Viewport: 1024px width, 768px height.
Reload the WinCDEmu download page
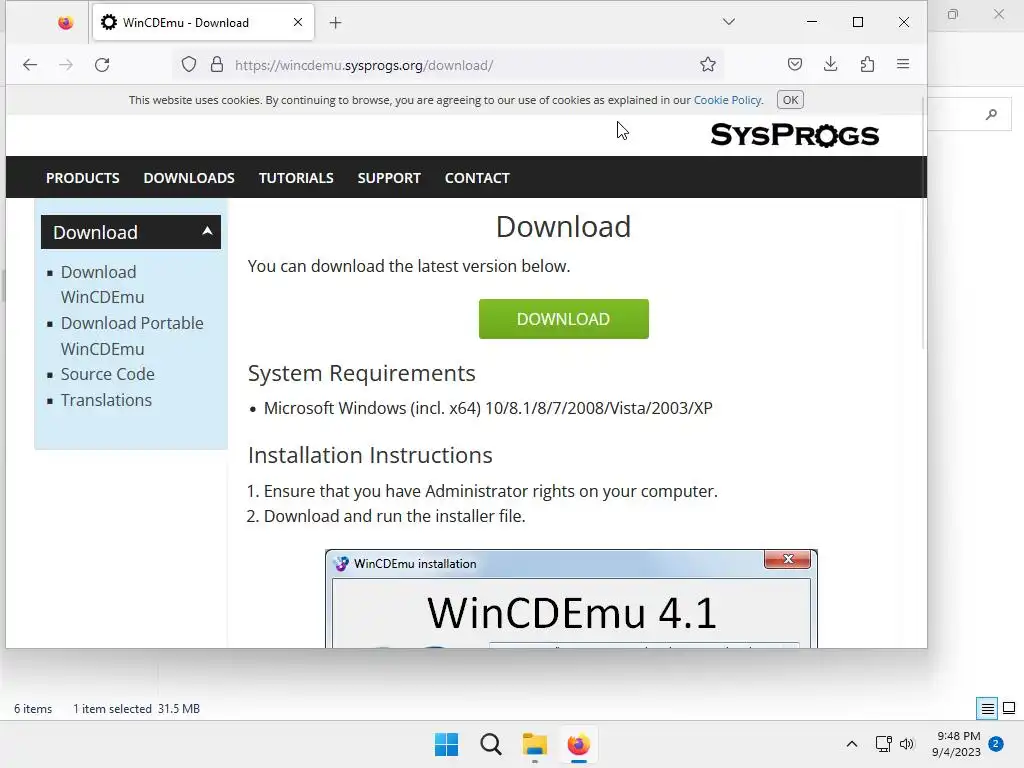click(x=102, y=65)
